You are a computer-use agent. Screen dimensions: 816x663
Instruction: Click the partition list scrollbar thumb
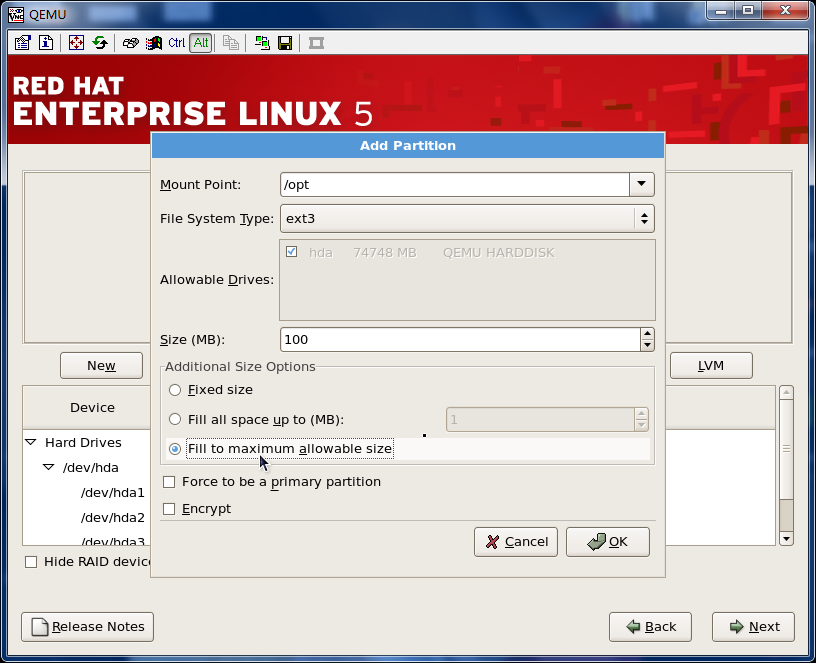786,449
